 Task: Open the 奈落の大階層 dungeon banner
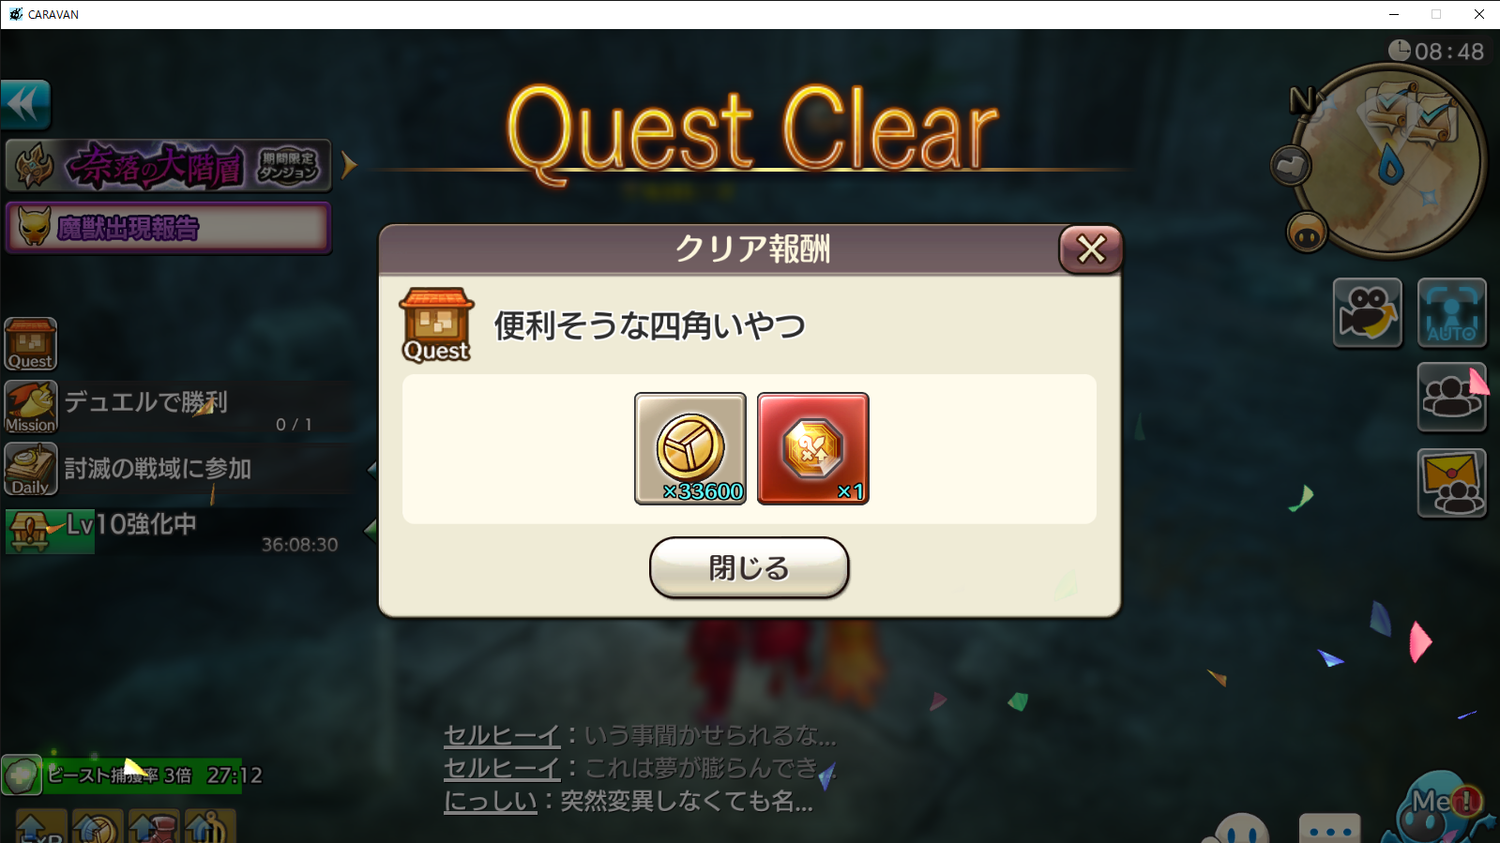click(x=168, y=165)
